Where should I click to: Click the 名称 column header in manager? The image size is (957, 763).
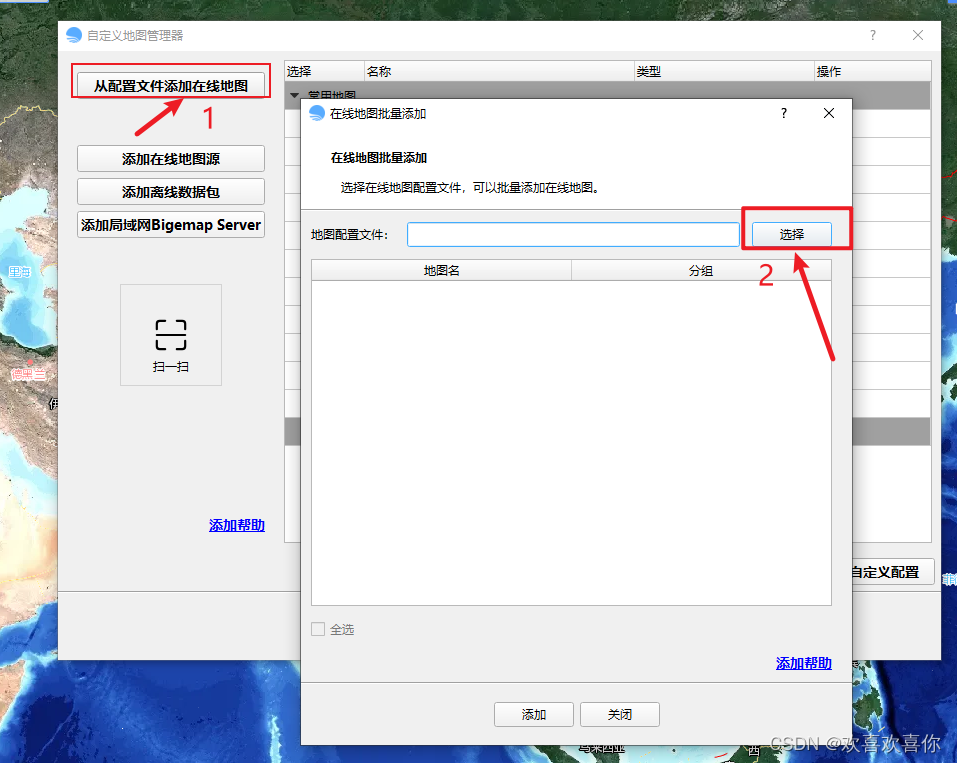click(x=499, y=71)
